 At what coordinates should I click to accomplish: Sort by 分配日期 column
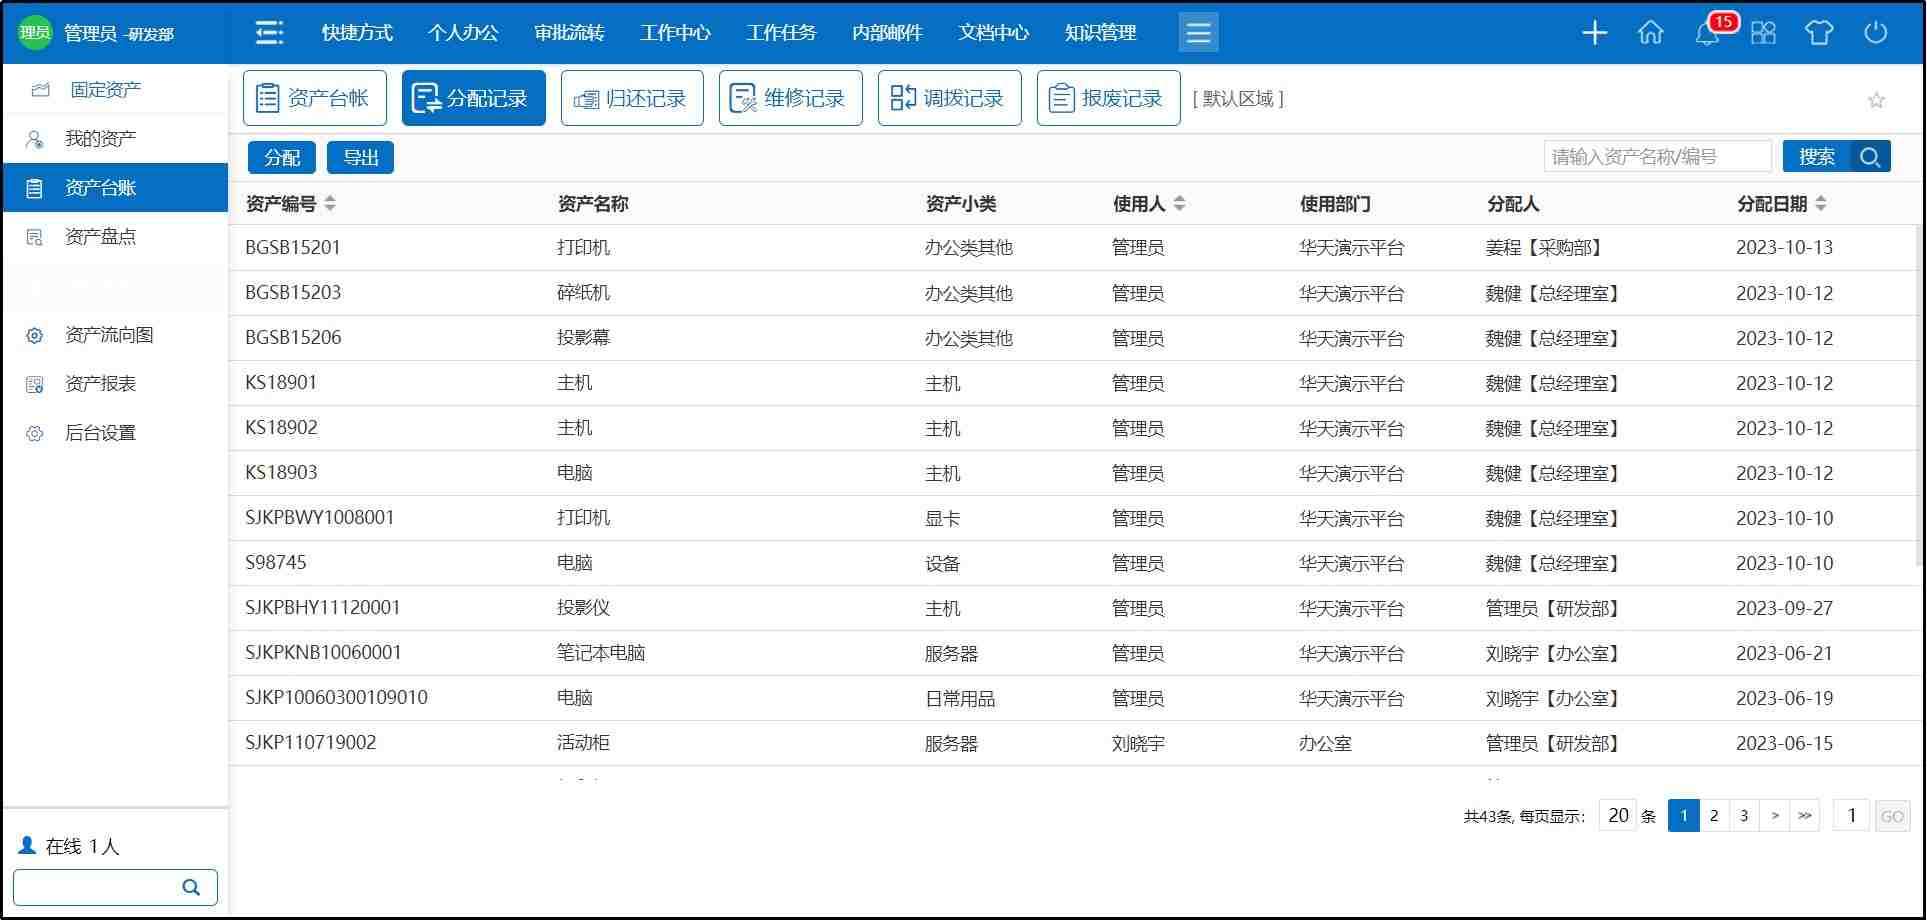[1821, 204]
